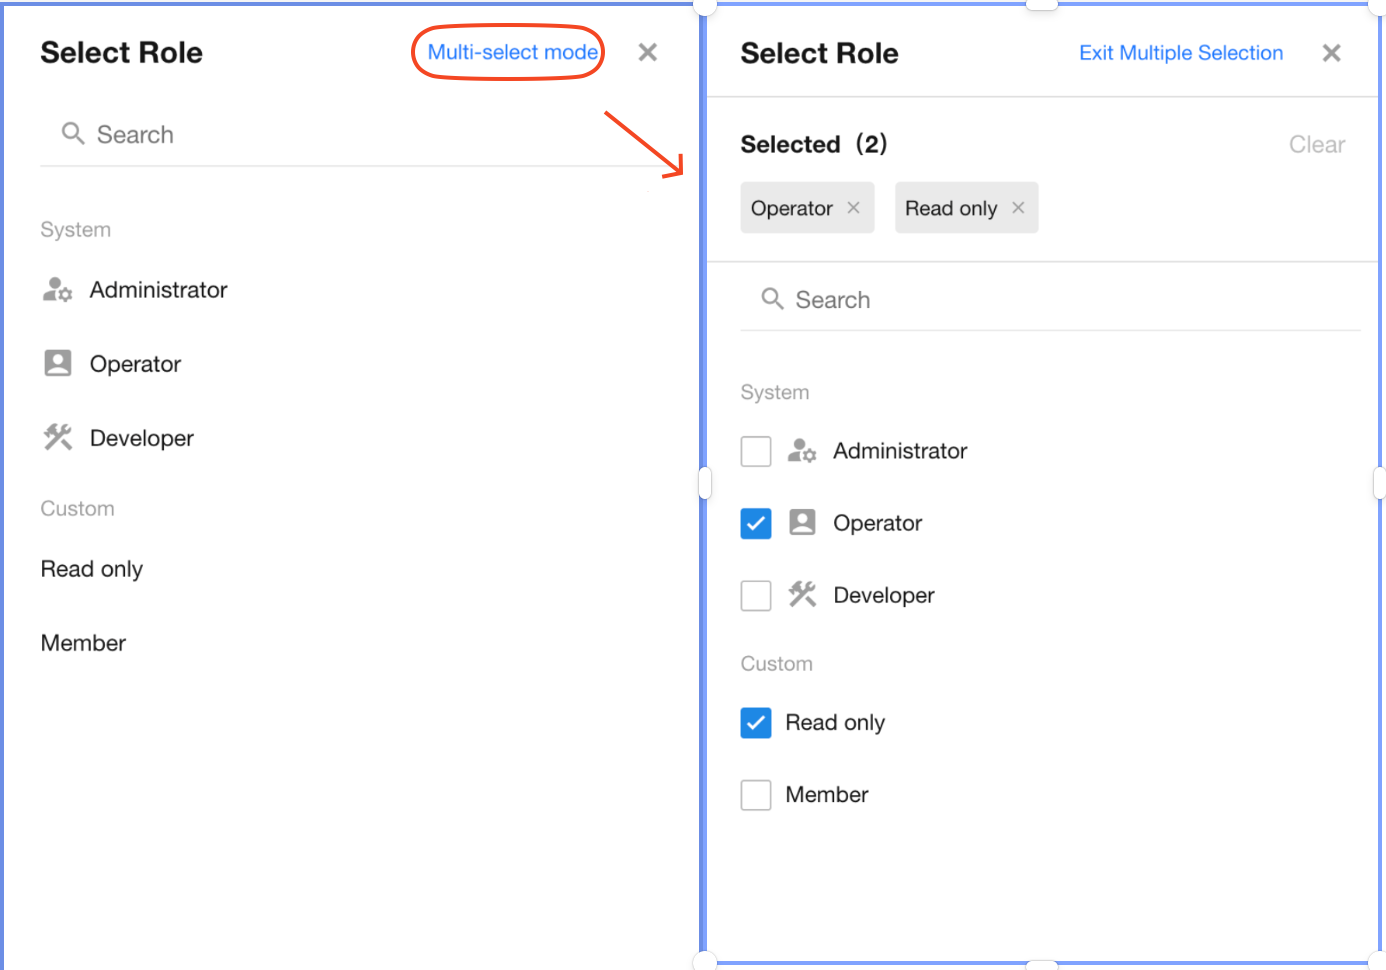Enable the Developer checkbox
This screenshot has height=970, width=1386.
pos(756,596)
